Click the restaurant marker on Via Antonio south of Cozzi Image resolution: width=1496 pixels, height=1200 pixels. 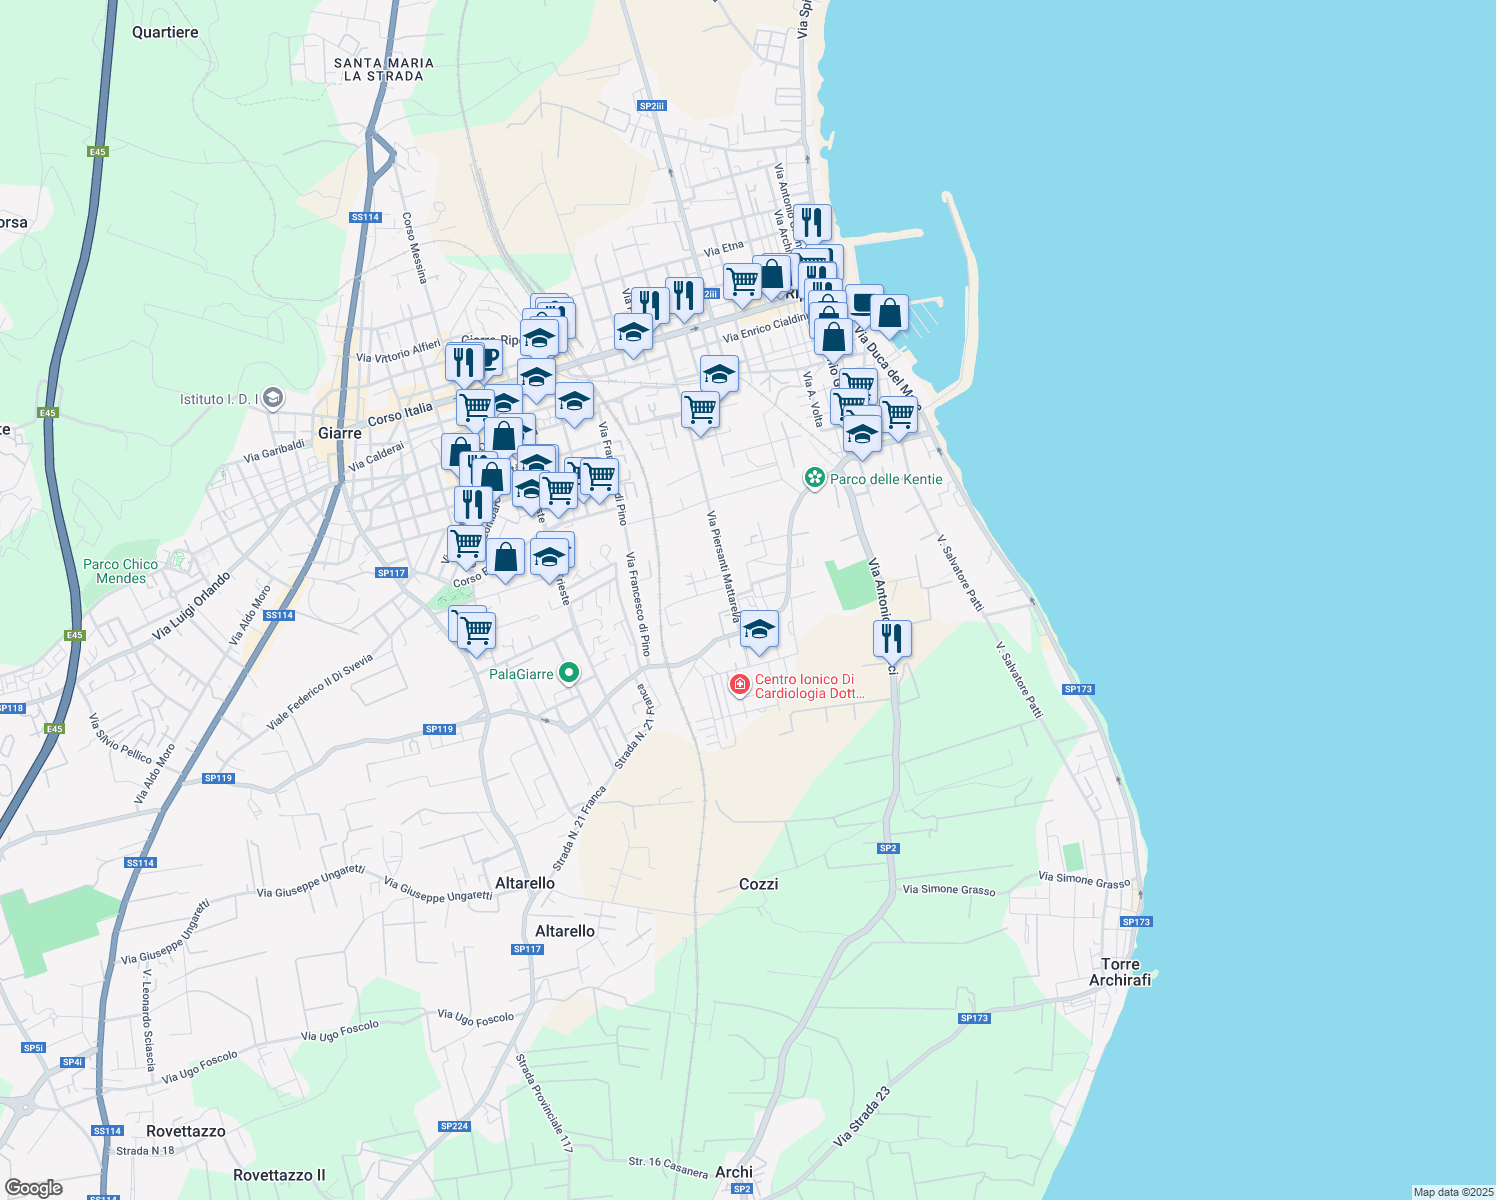(x=892, y=637)
